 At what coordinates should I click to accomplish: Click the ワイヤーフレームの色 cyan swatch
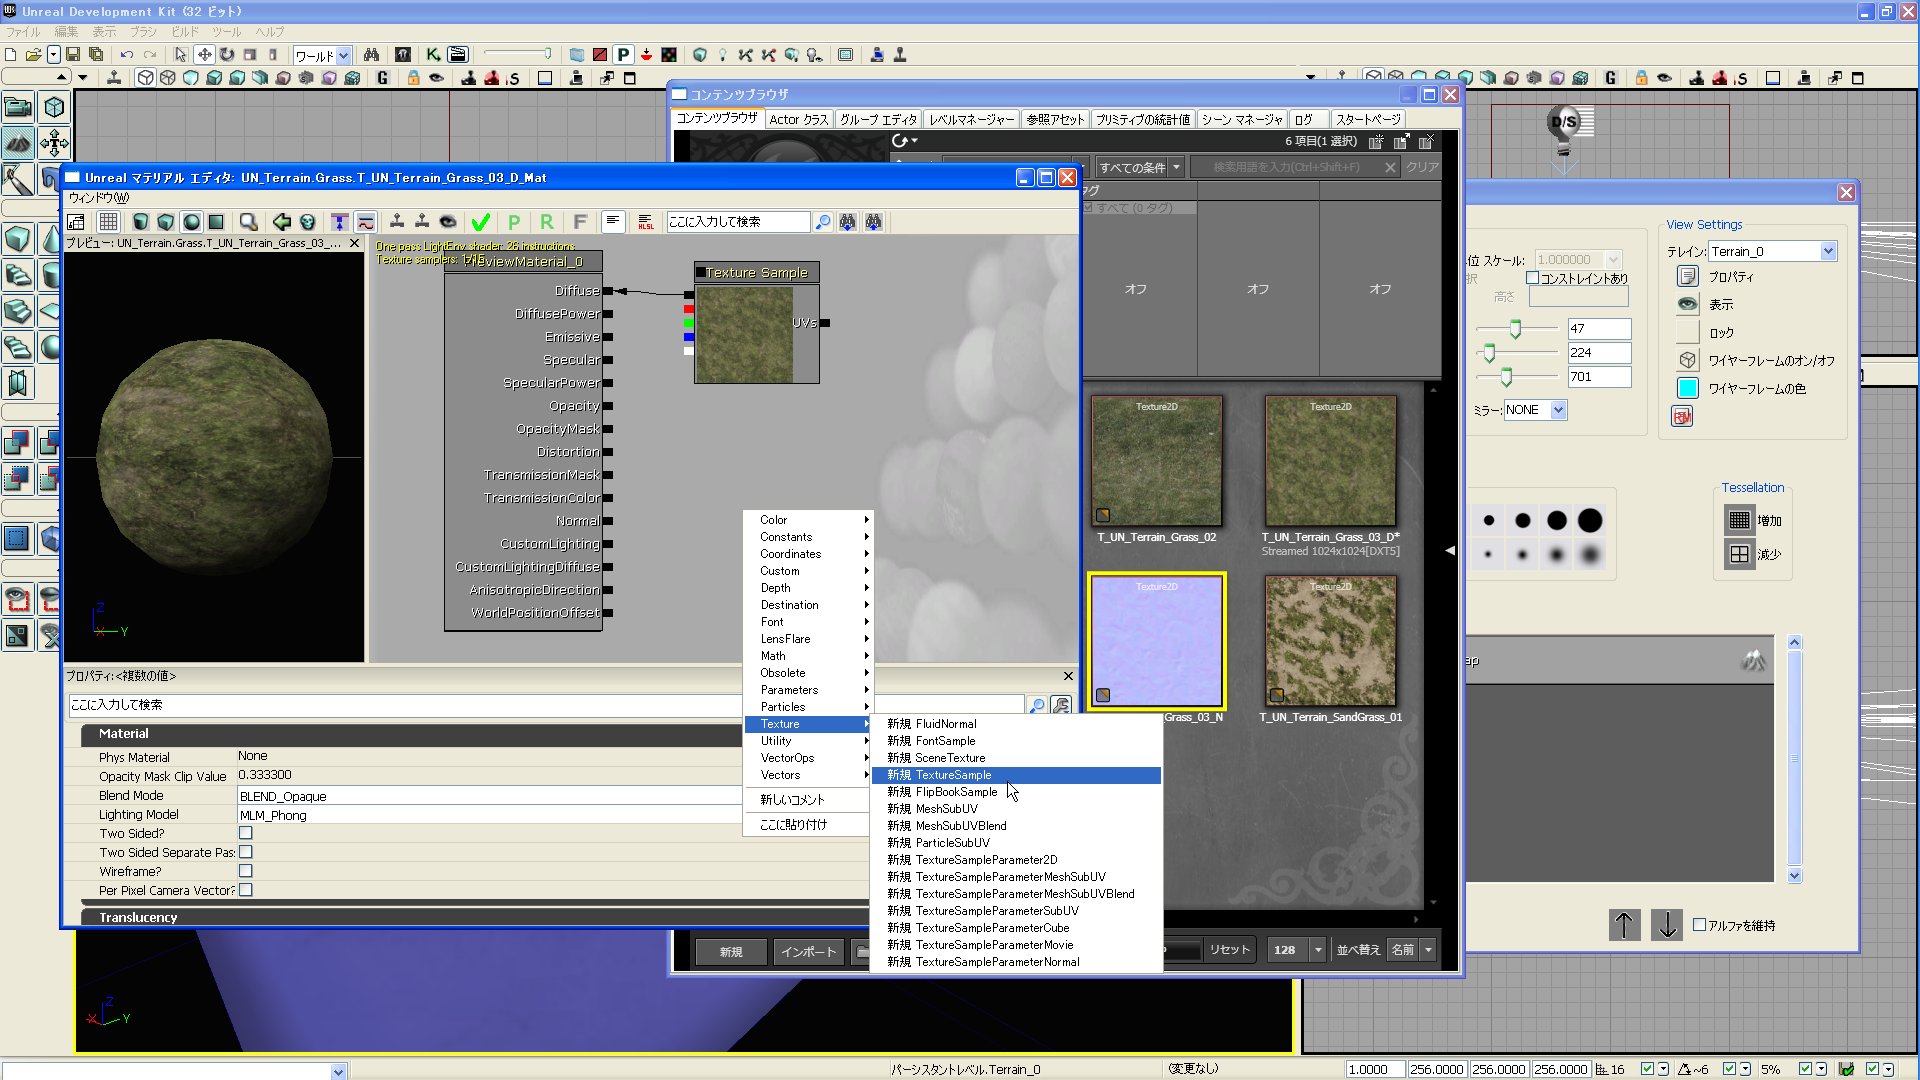1688,388
